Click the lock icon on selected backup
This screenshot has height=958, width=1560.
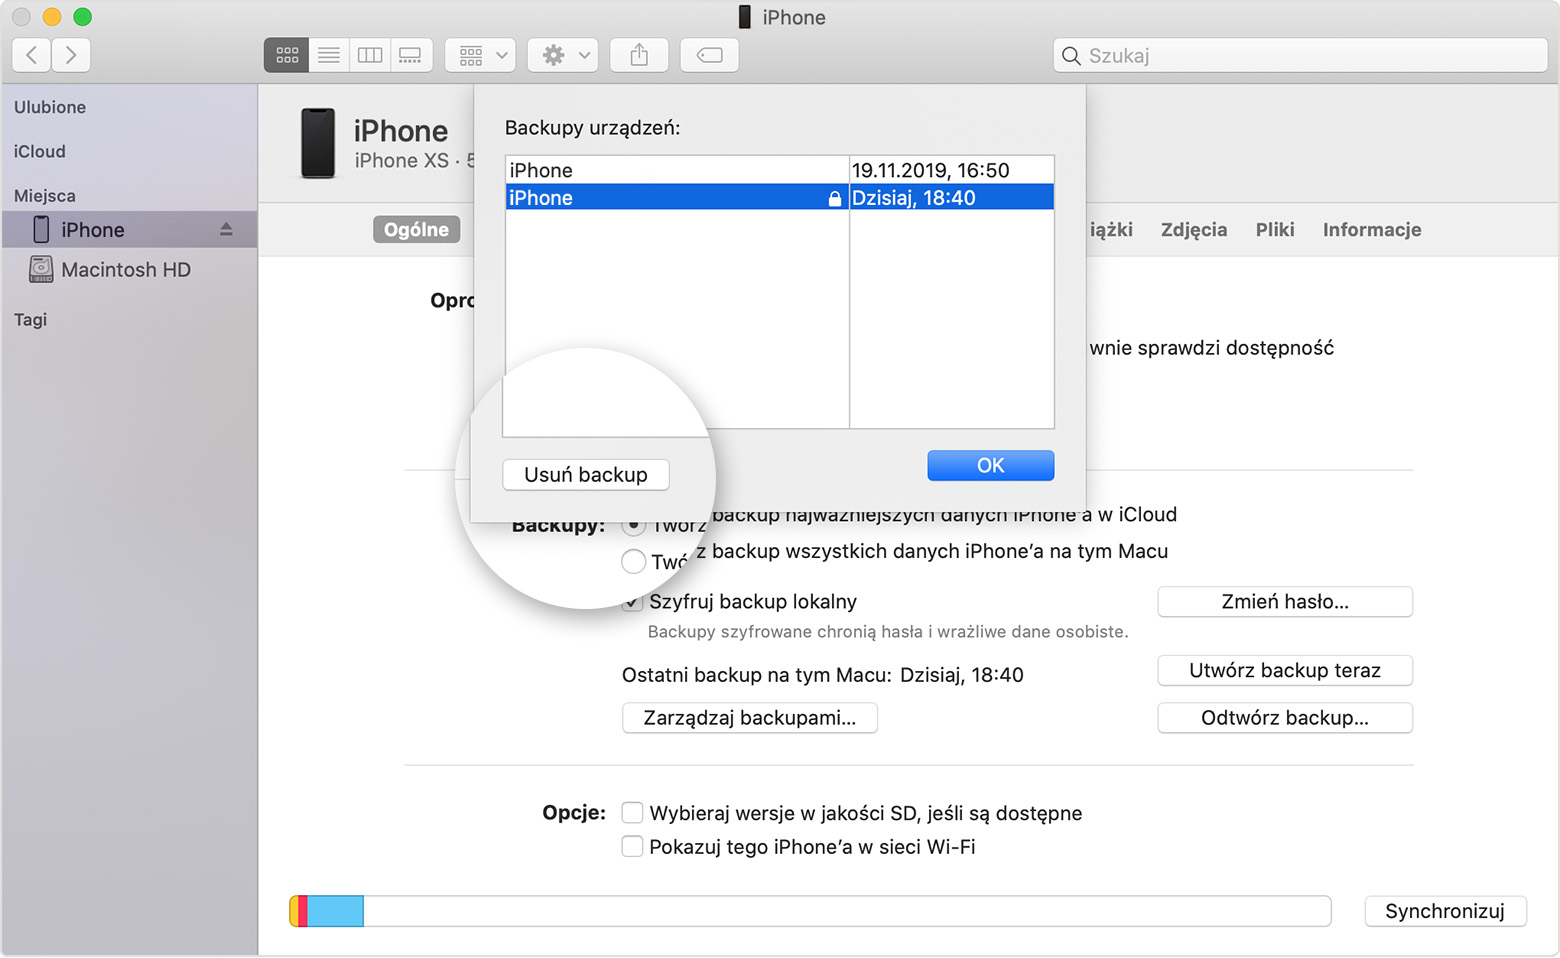pos(834,198)
